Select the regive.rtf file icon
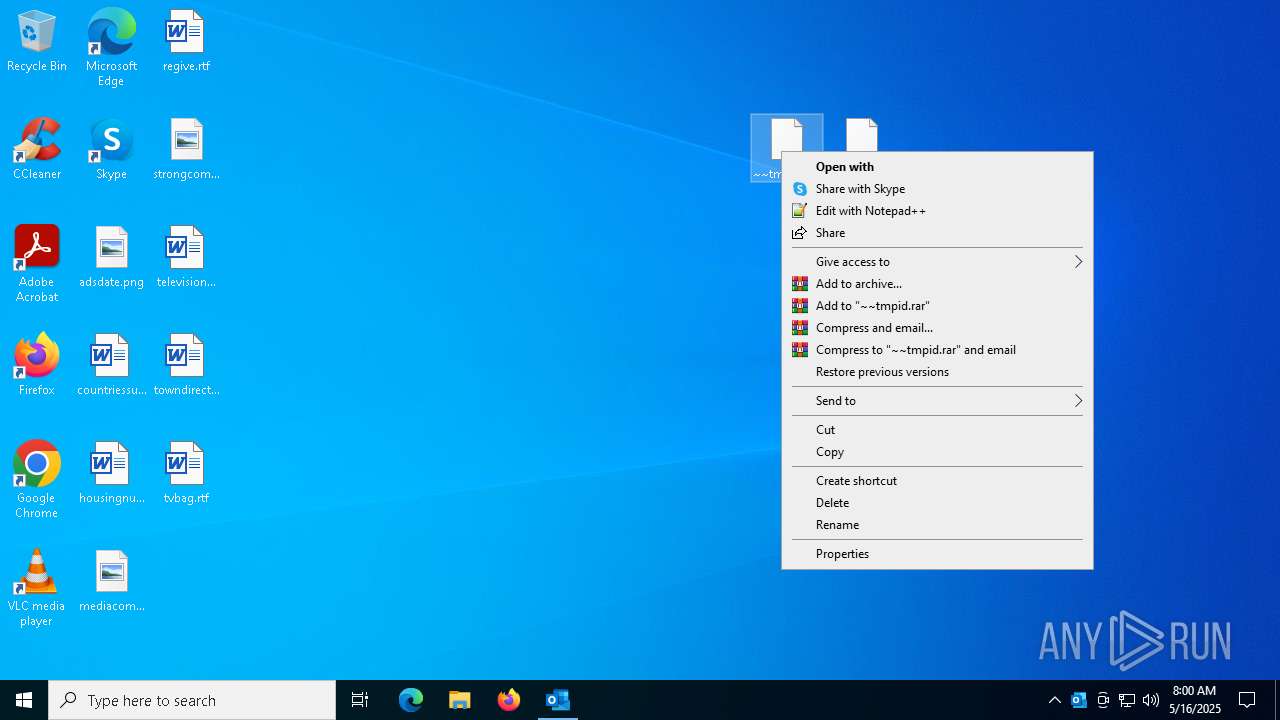The image size is (1280, 720). [x=186, y=42]
